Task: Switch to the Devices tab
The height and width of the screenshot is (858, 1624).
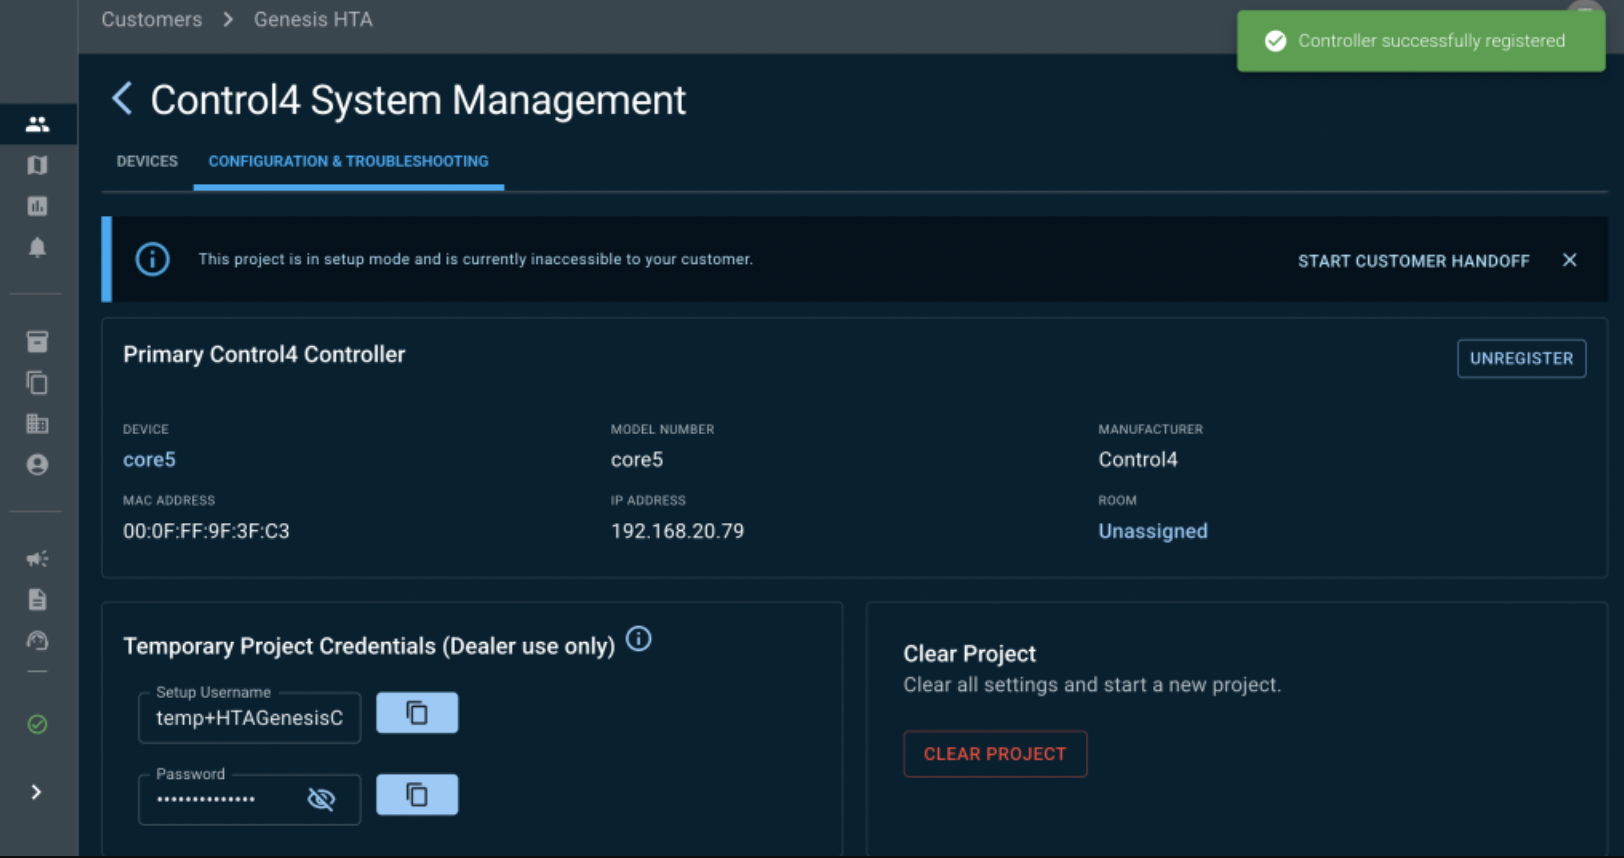Action: click(x=147, y=161)
